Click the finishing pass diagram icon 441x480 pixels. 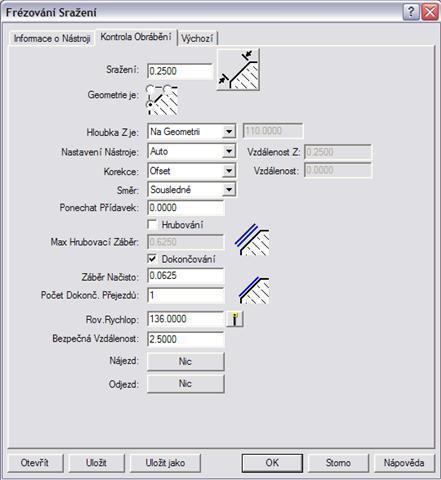[254, 290]
